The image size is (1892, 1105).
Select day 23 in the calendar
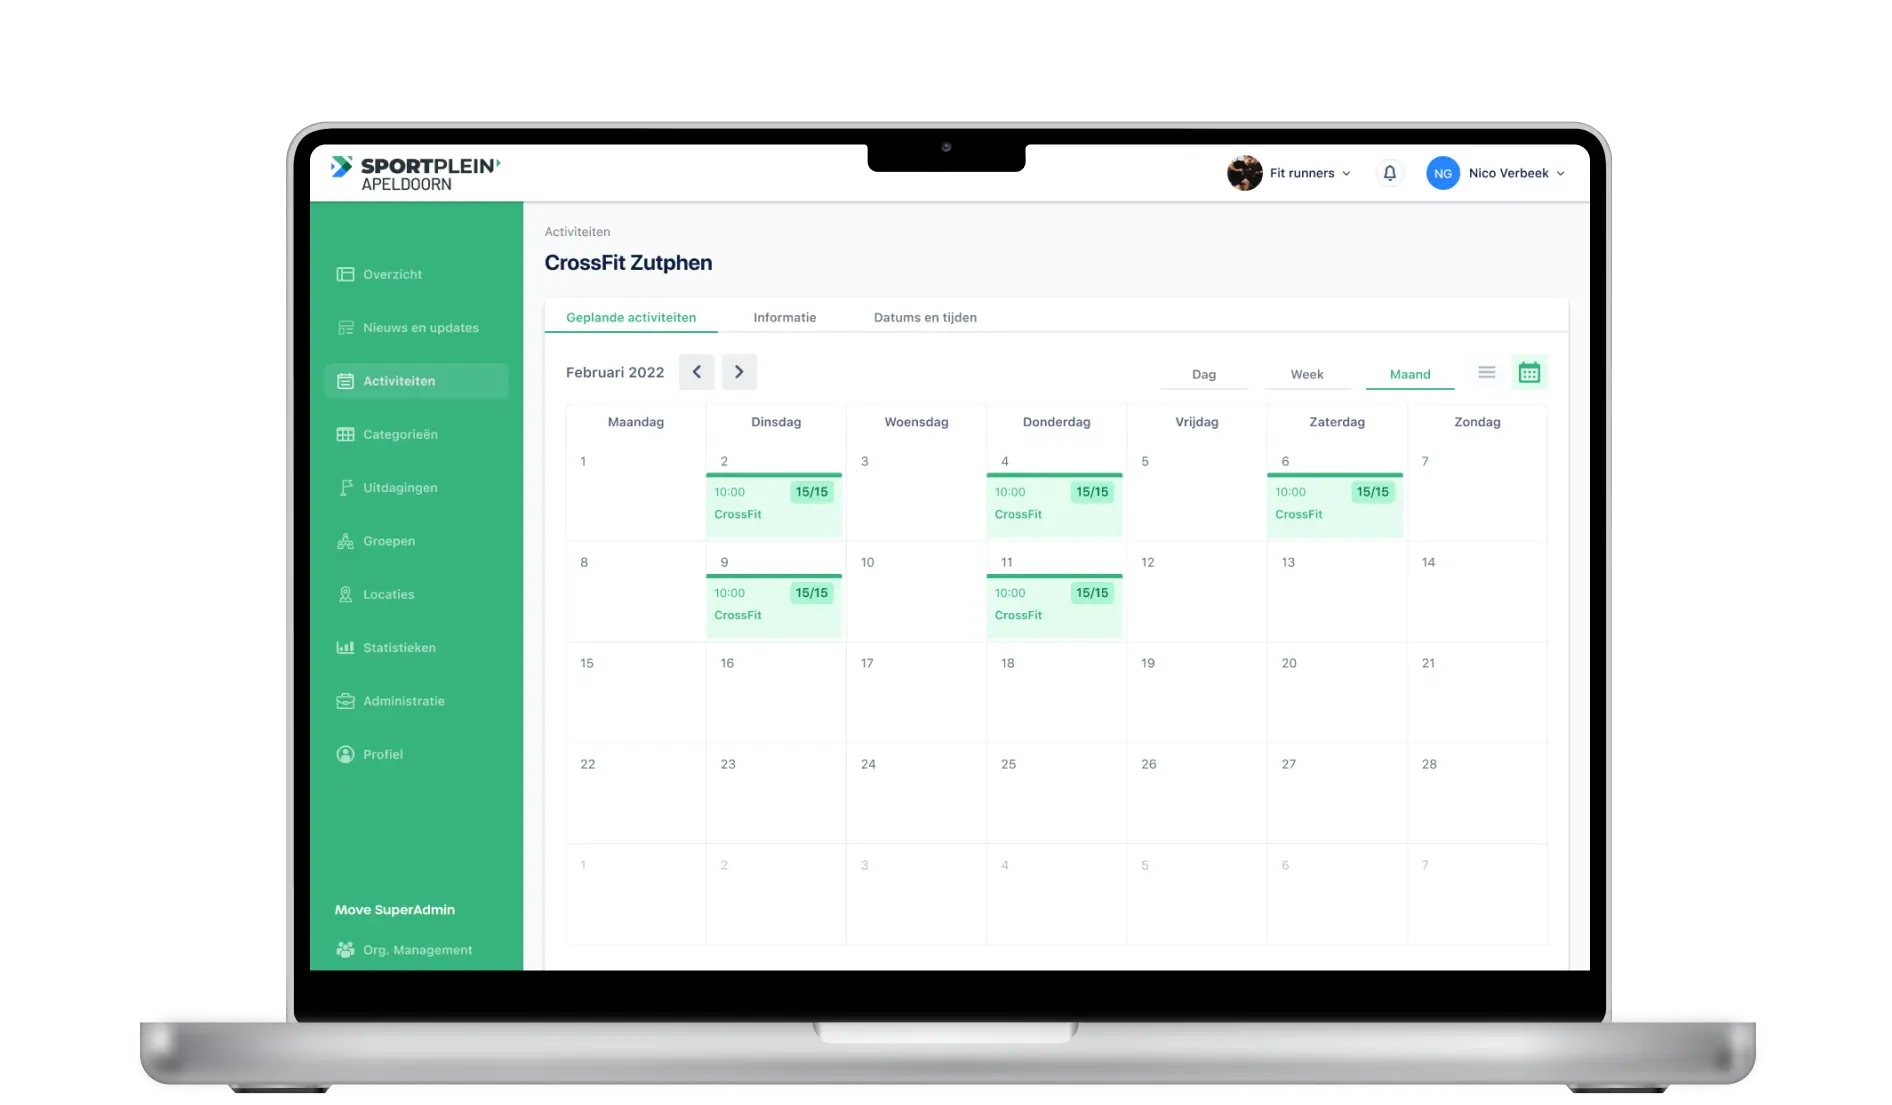(x=776, y=793)
